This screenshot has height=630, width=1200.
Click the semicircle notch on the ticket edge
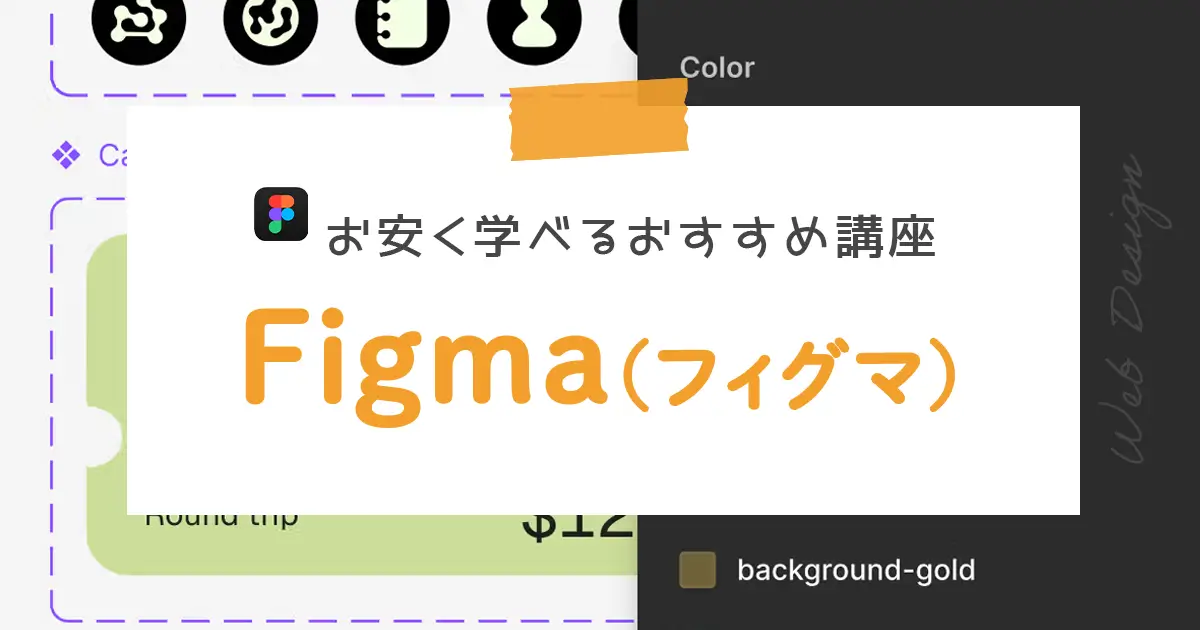[x=104, y=438]
